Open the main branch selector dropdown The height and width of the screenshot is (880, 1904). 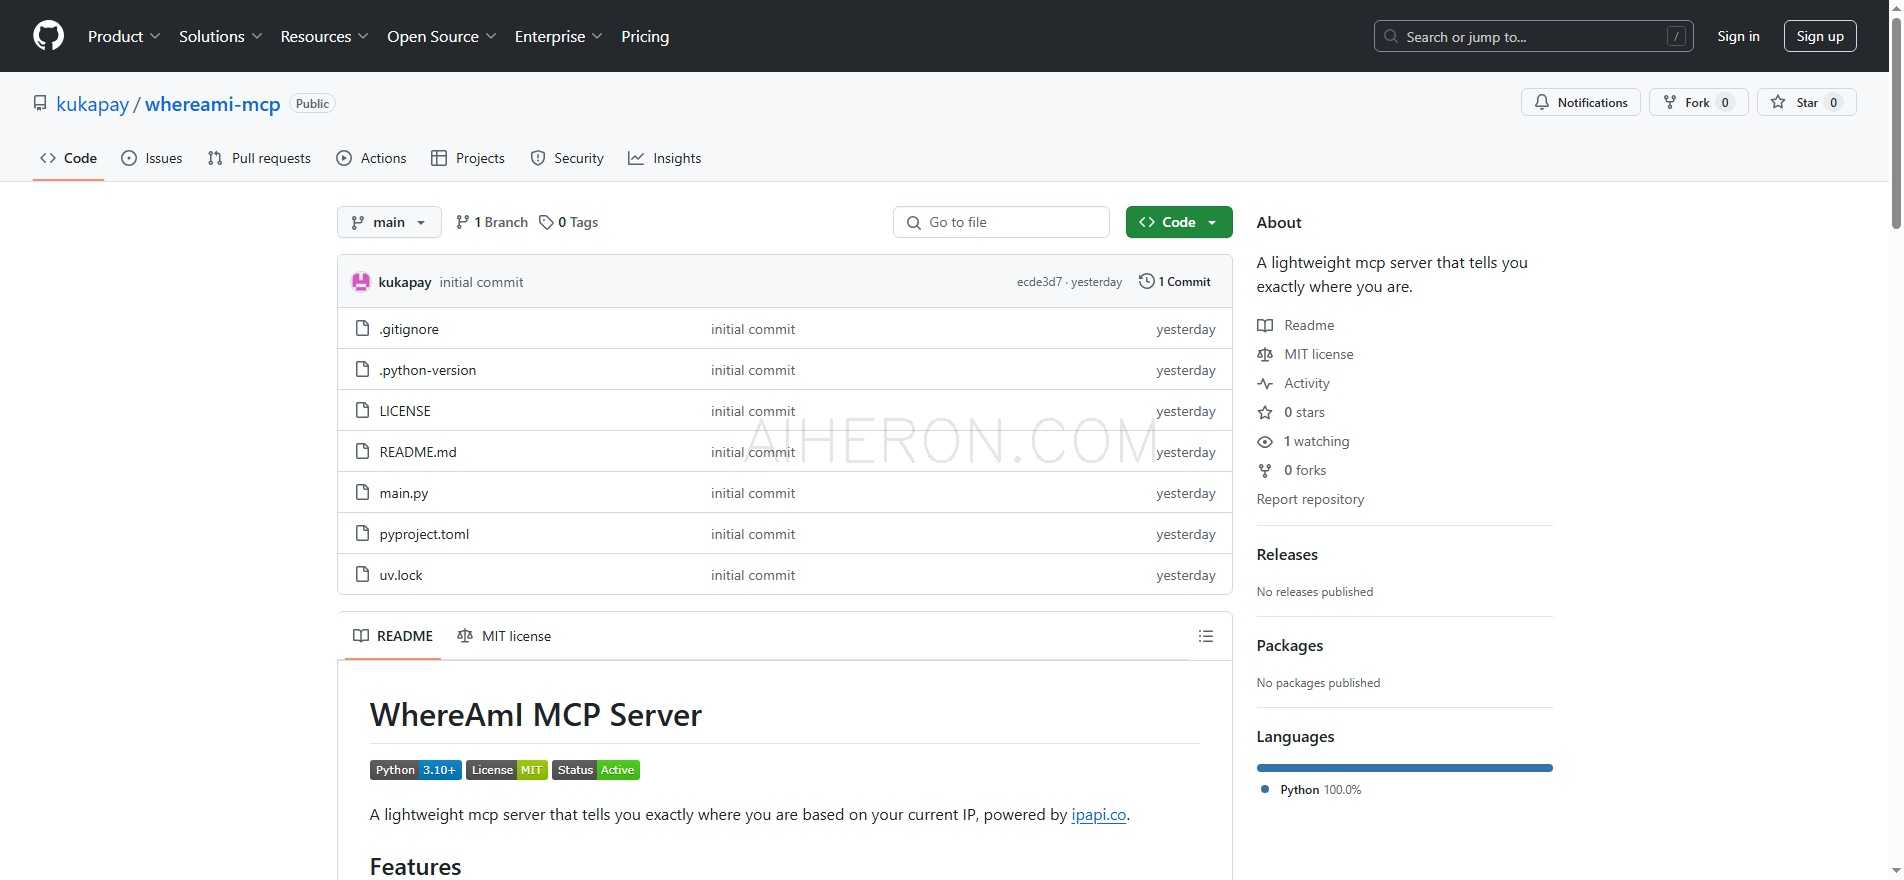pyautogui.click(x=389, y=222)
